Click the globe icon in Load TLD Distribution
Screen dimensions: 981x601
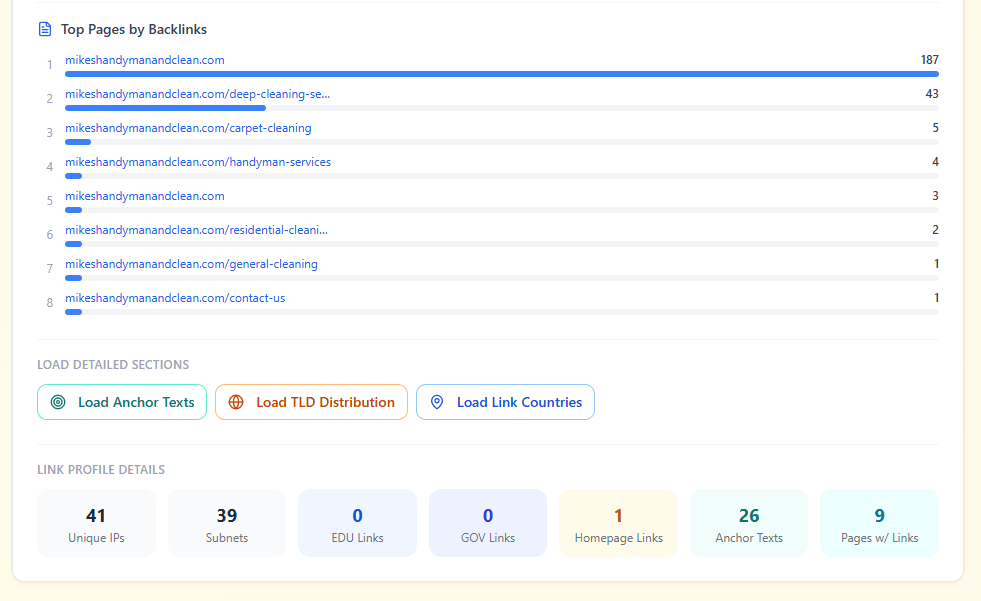point(237,401)
